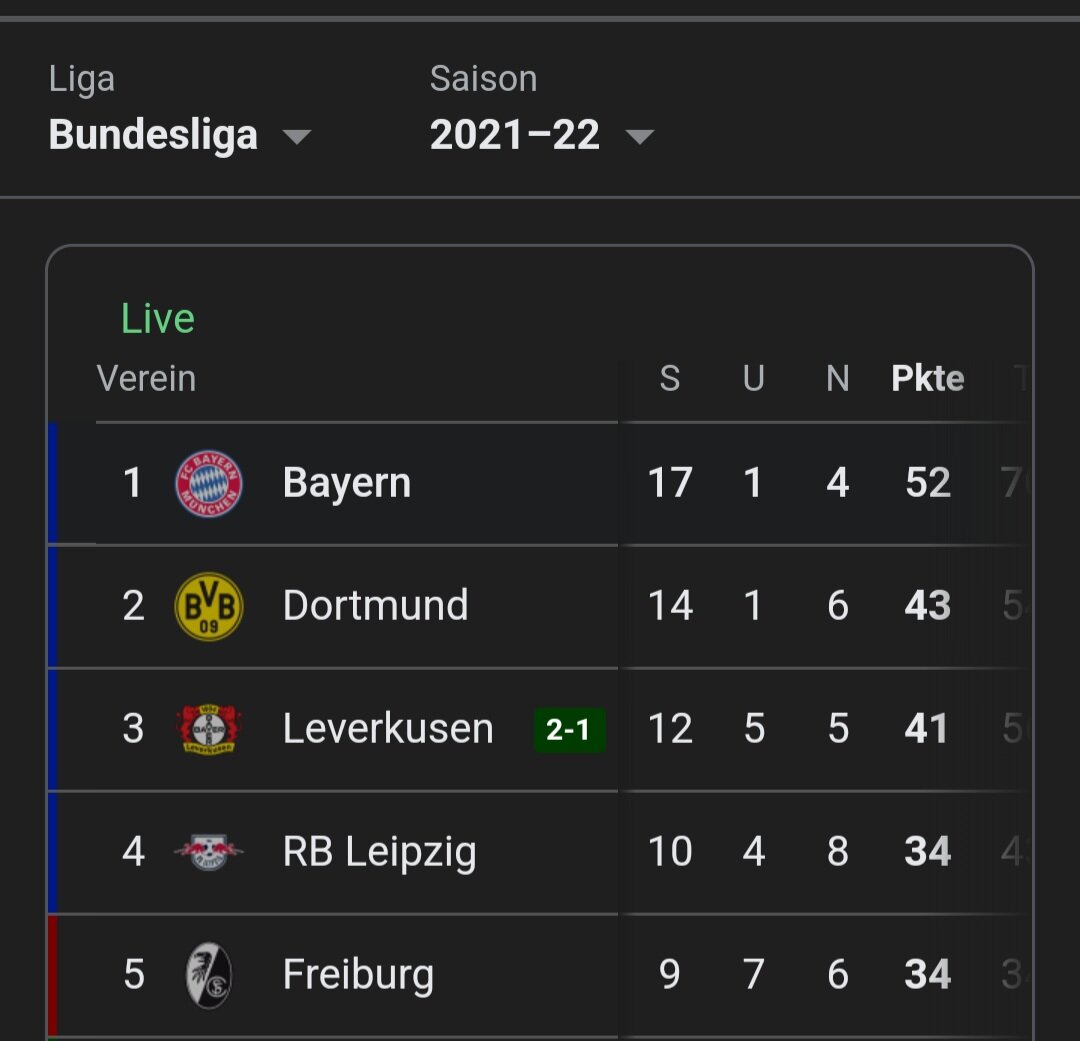Click the Pkte column header
Viewport: 1080px width, 1041px height.
pos(927,378)
